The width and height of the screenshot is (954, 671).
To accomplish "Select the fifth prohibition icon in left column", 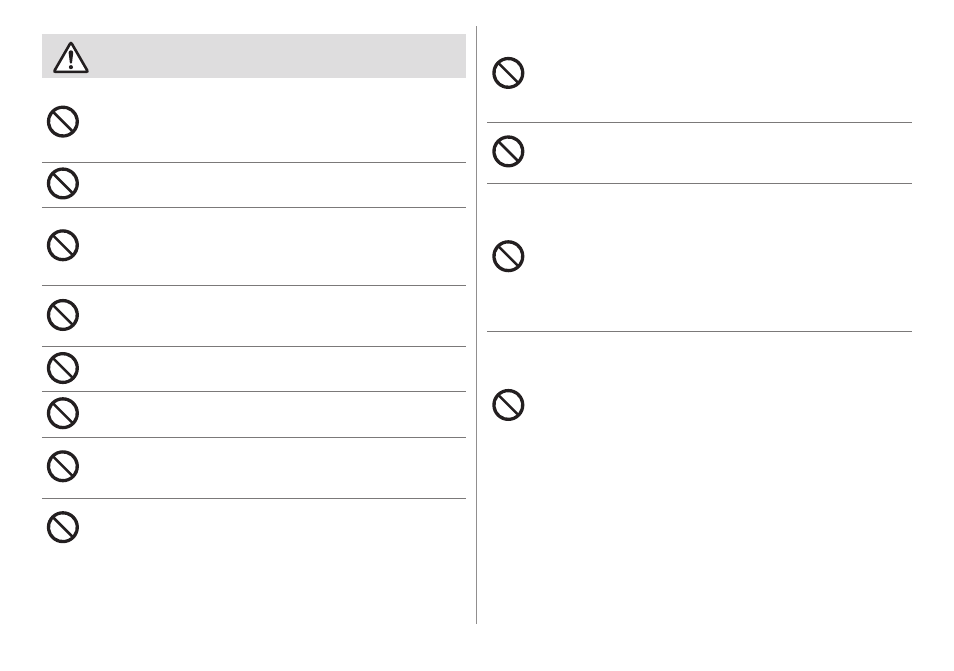I will (63, 368).
